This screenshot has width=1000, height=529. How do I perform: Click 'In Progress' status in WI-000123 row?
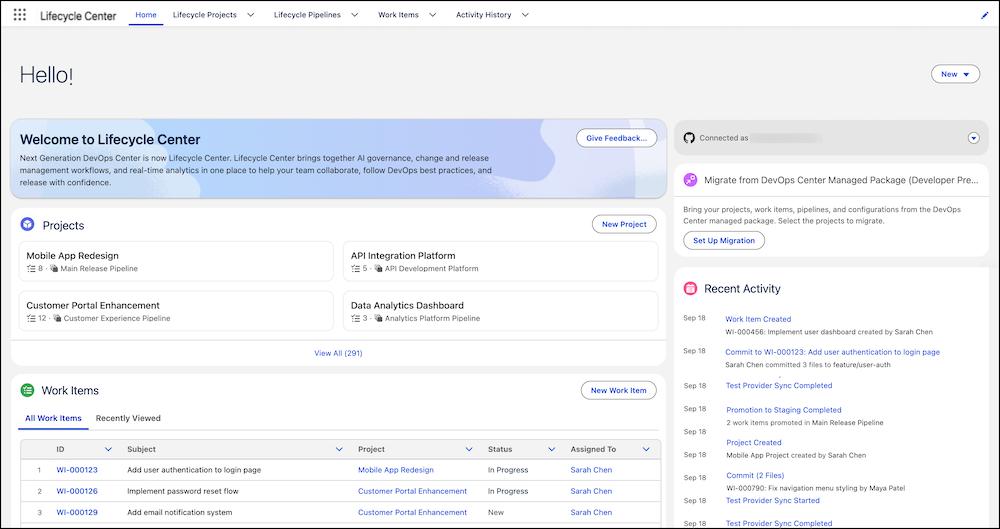508,470
